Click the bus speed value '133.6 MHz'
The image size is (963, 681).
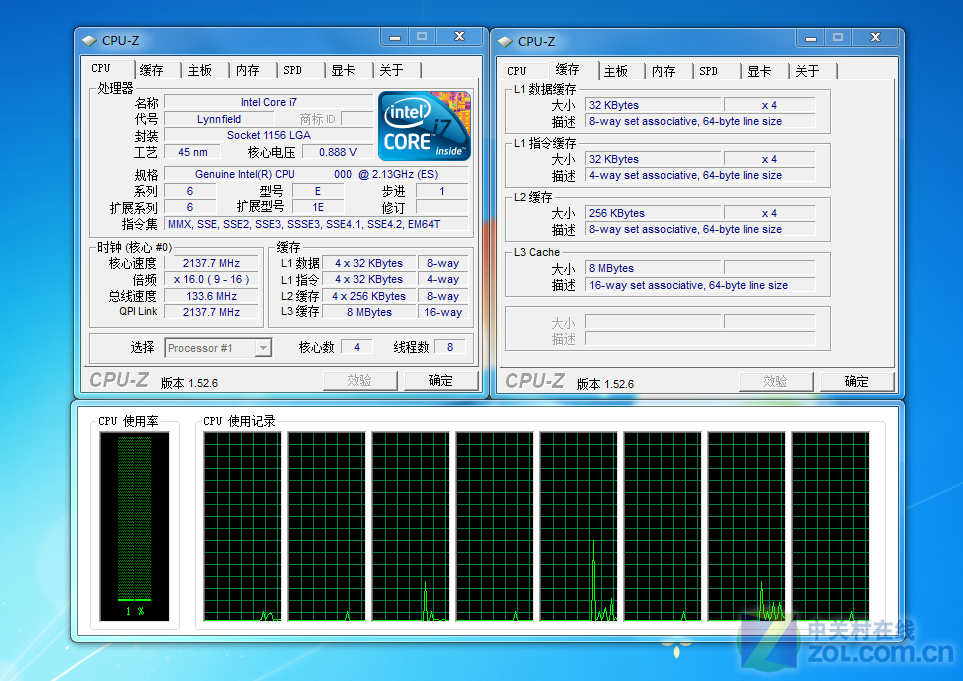click(x=211, y=296)
